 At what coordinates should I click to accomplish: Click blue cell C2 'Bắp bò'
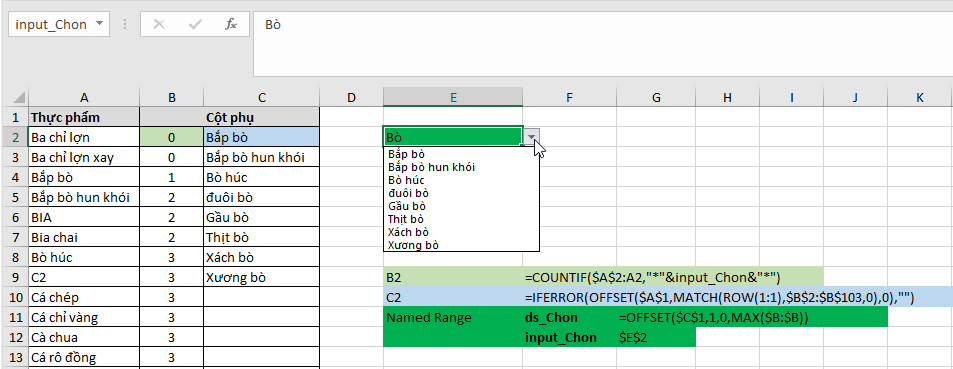[x=261, y=137]
